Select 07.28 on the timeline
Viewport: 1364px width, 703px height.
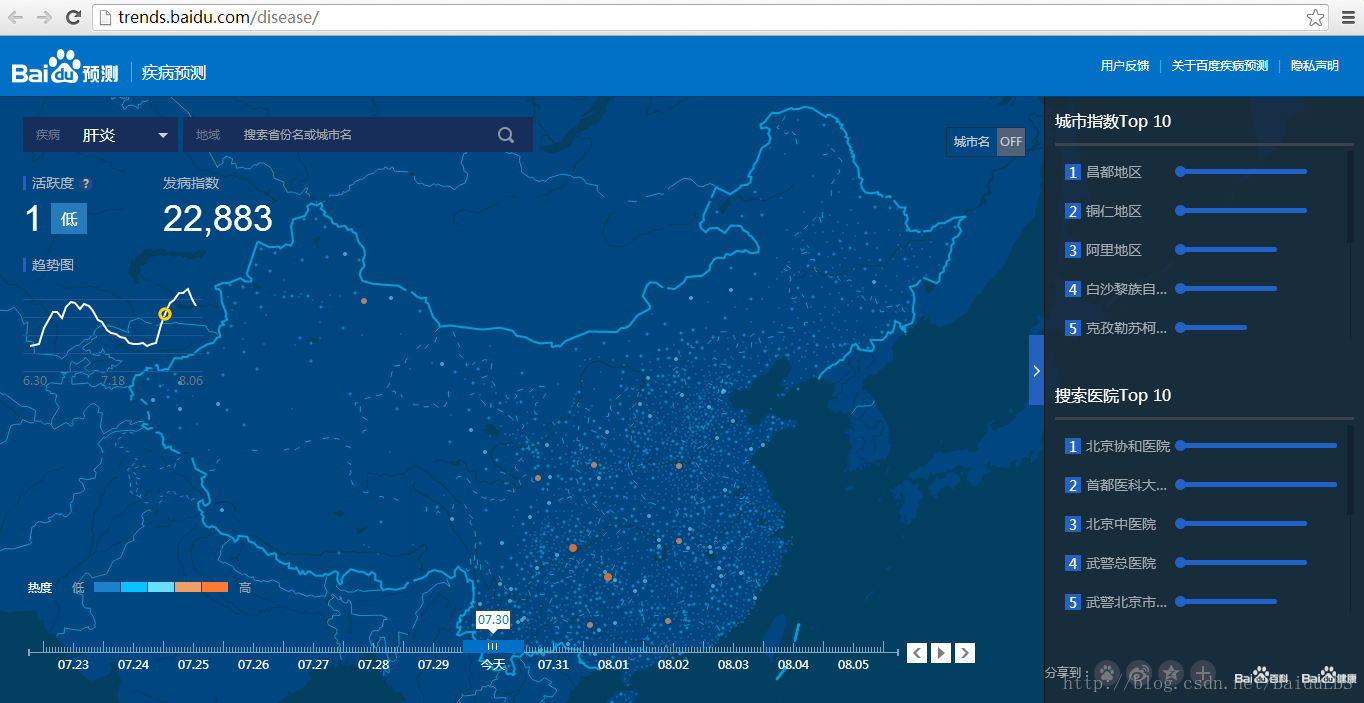pos(373,665)
